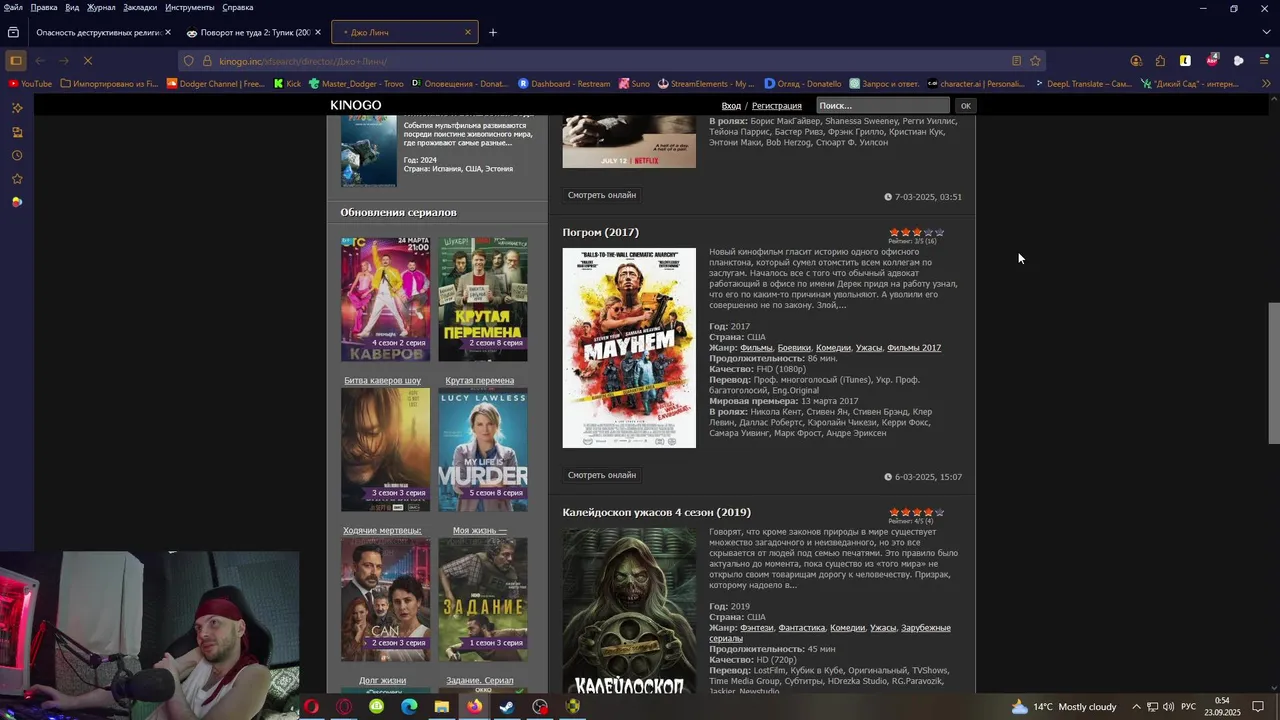Open the Suno bookmark
Screen dimensions: 1280x720
[x=634, y=84]
